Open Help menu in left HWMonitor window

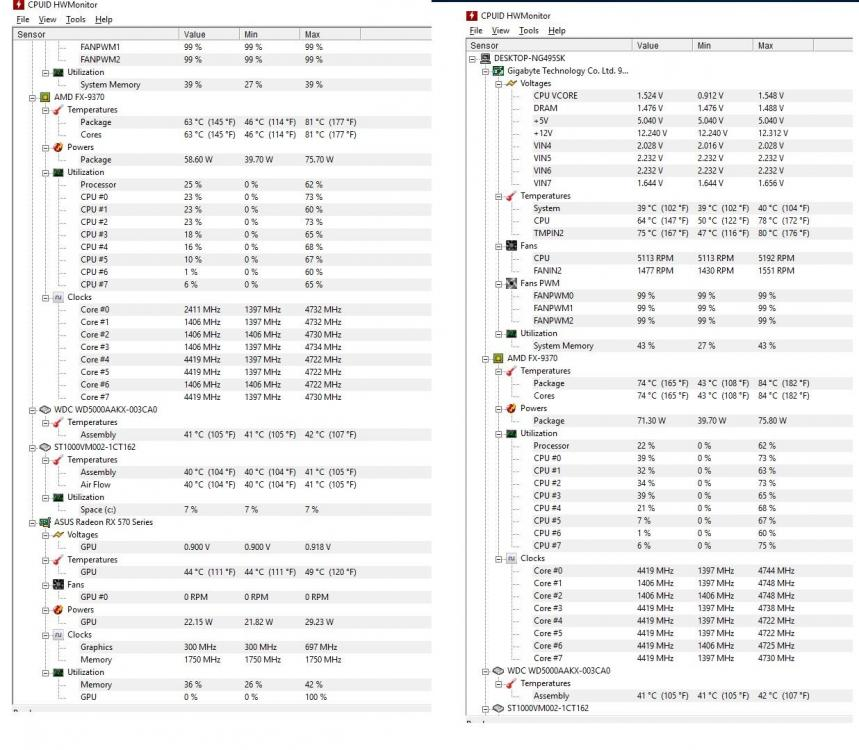(x=104, y=19)
